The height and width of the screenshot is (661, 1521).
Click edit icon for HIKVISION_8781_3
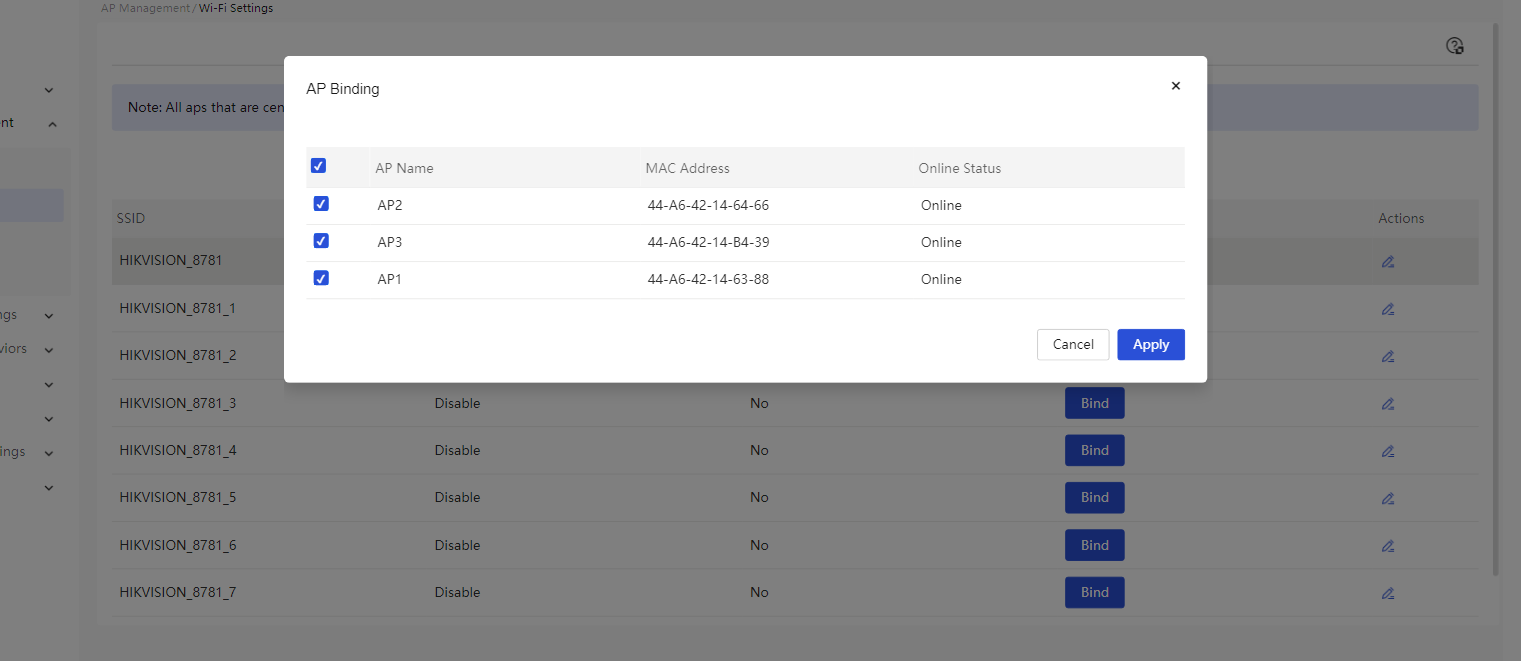[1387, 404]
